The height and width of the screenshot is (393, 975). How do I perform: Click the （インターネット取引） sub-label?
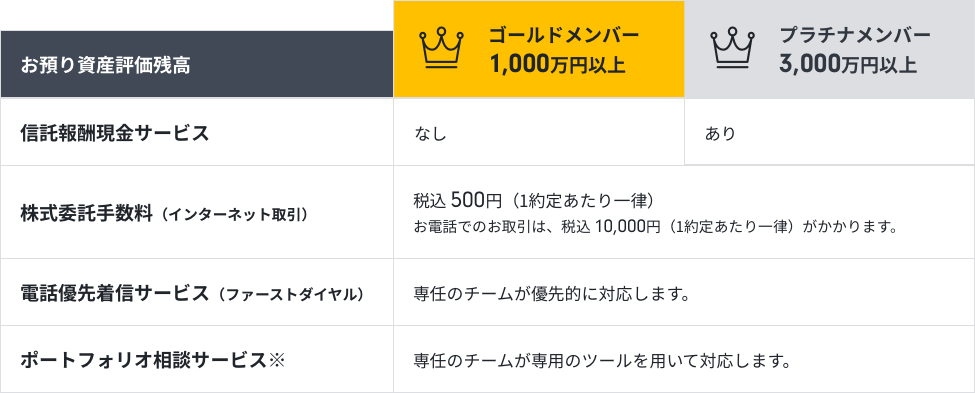(231, 215)
